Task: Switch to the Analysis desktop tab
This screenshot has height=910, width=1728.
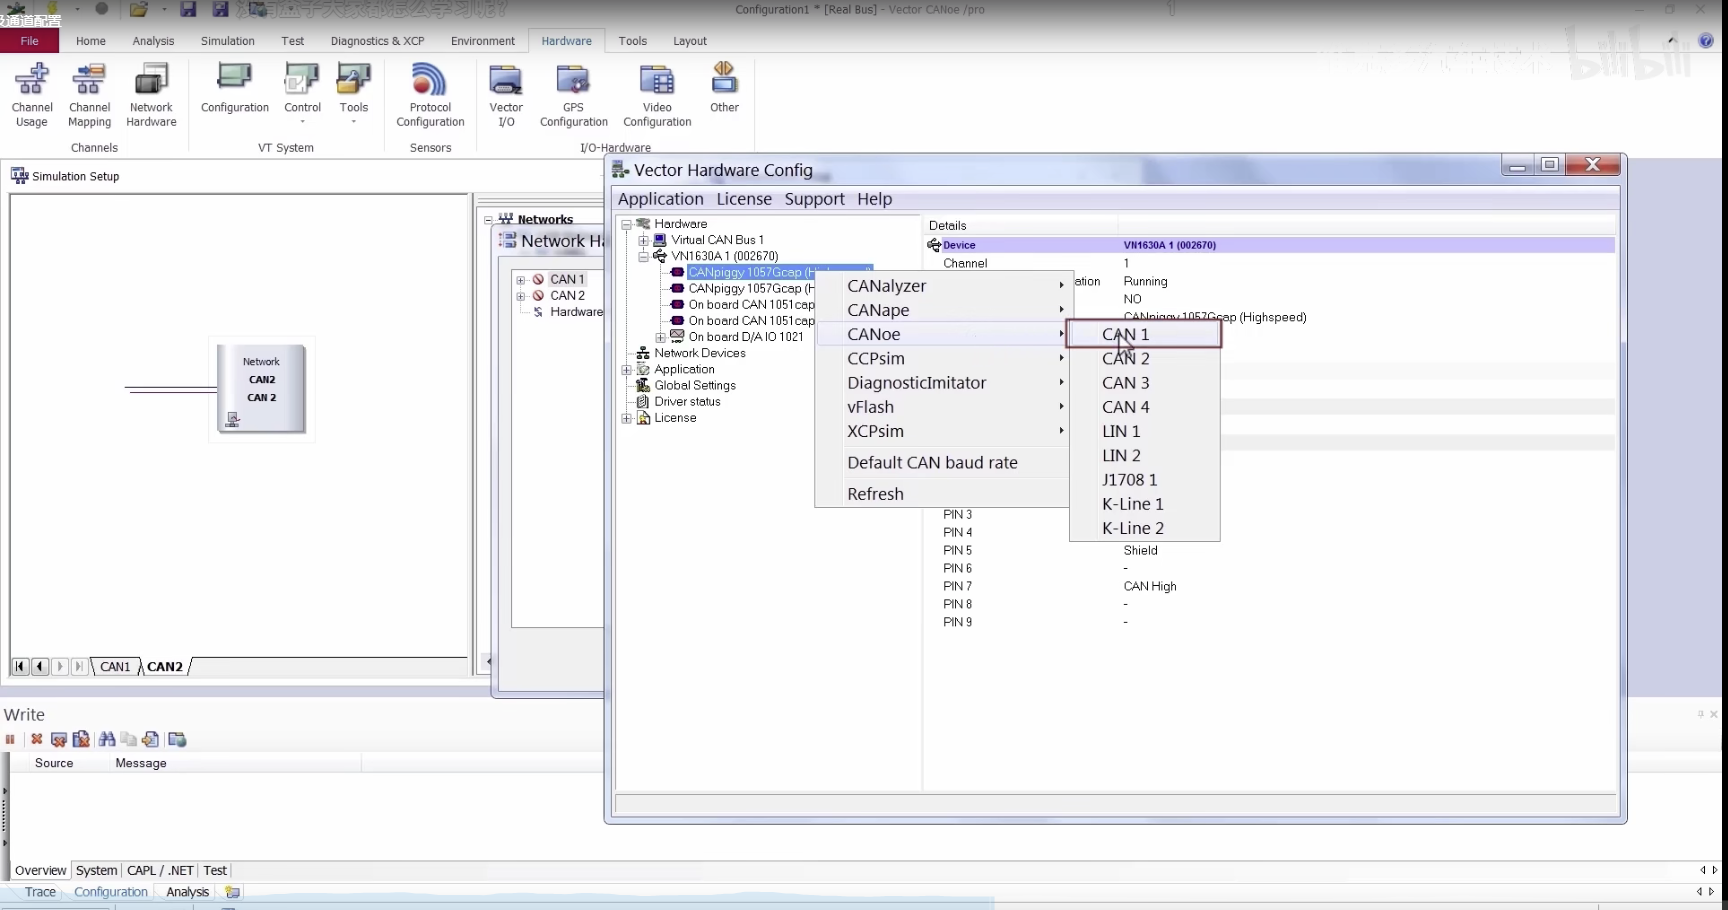Action: click(x=187, y=892)
